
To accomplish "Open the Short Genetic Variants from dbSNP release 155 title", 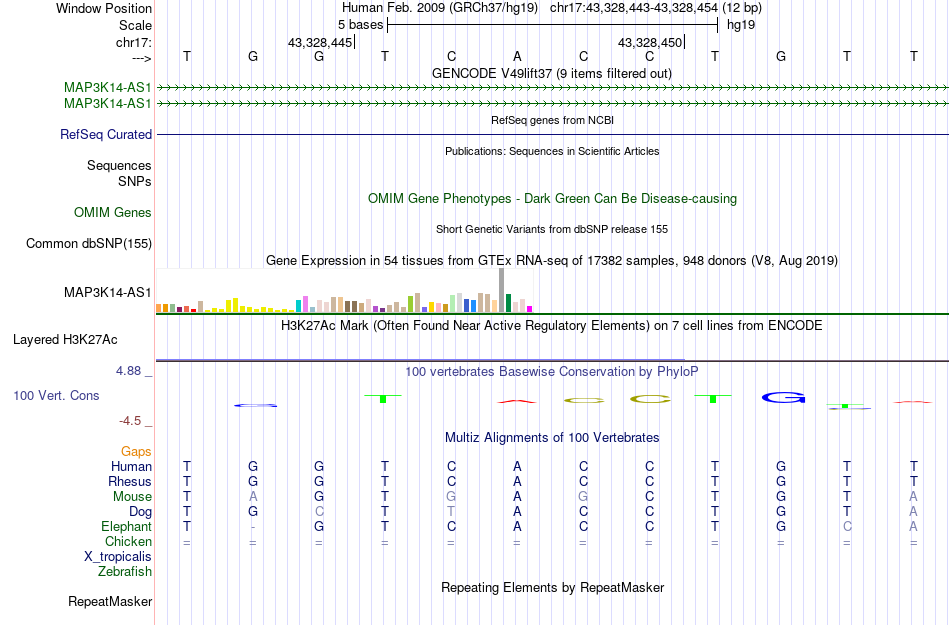I will pyautogui.click(x=552, y=229).
